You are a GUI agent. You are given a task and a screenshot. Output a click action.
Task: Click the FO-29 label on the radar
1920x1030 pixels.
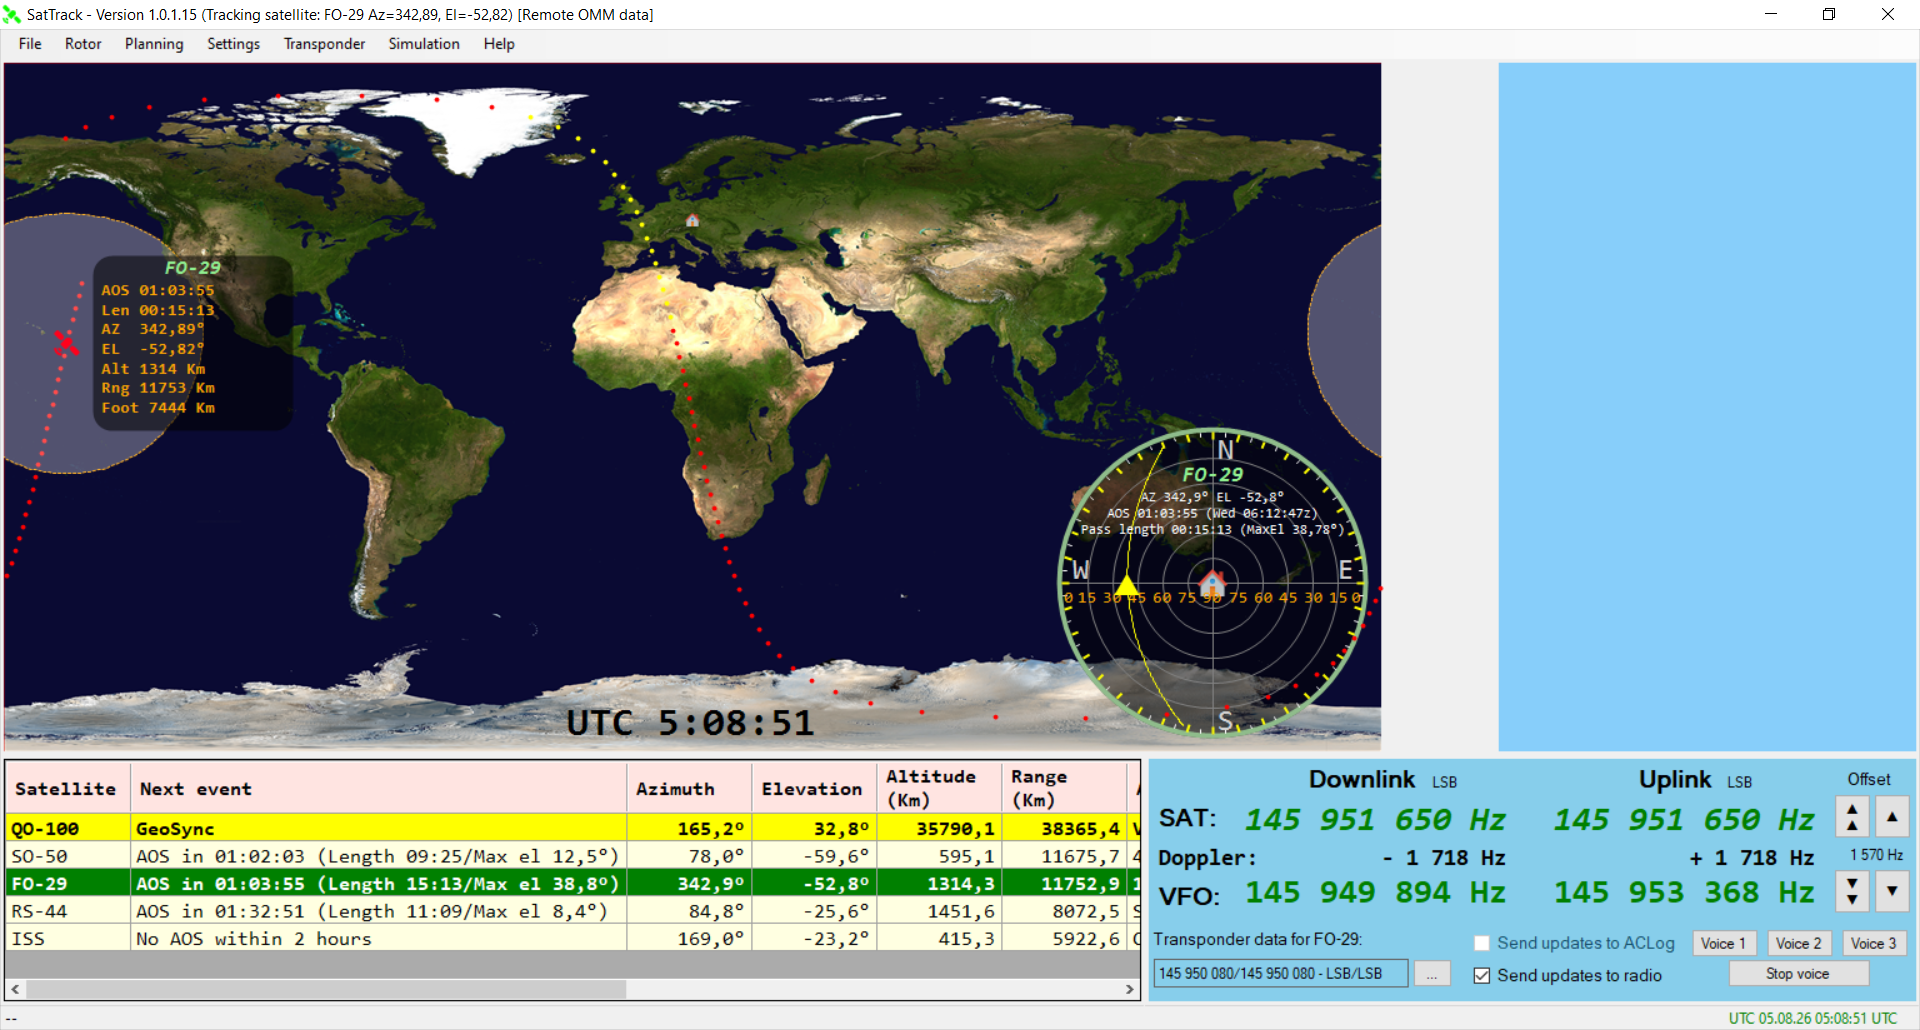click(x=1212, y=475)
